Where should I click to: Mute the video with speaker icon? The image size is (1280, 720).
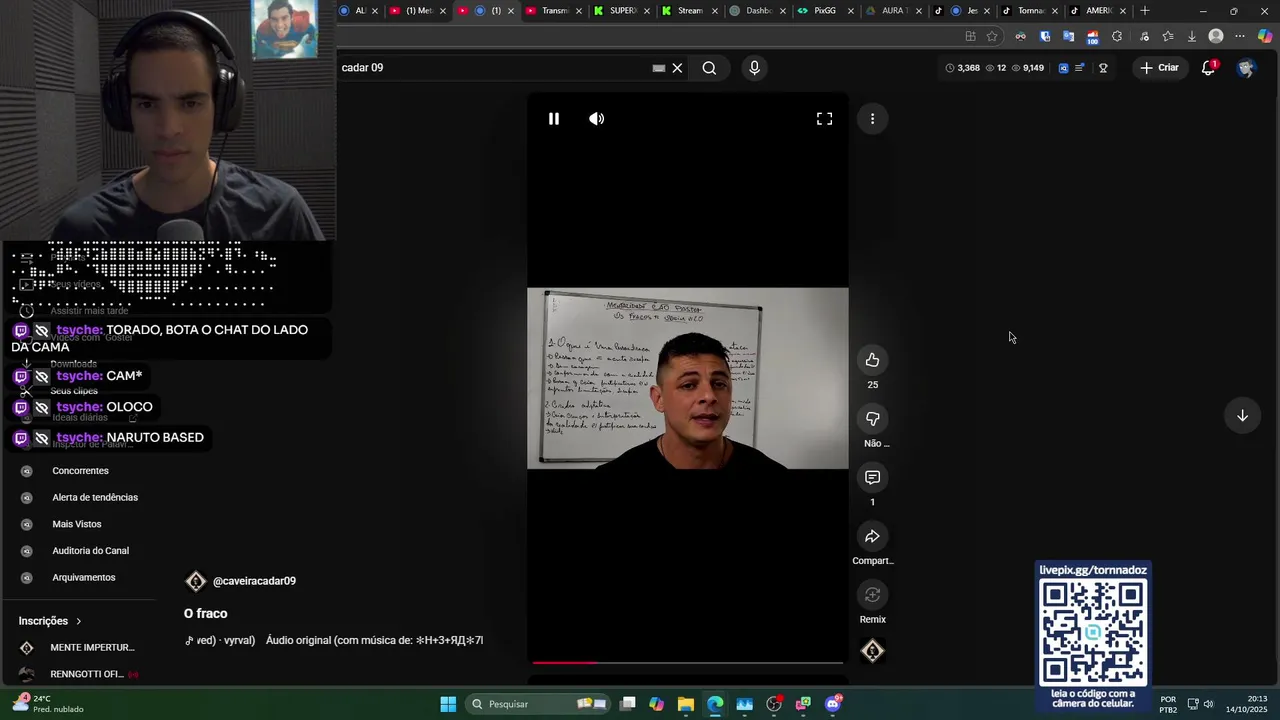(x=597, y=119)
